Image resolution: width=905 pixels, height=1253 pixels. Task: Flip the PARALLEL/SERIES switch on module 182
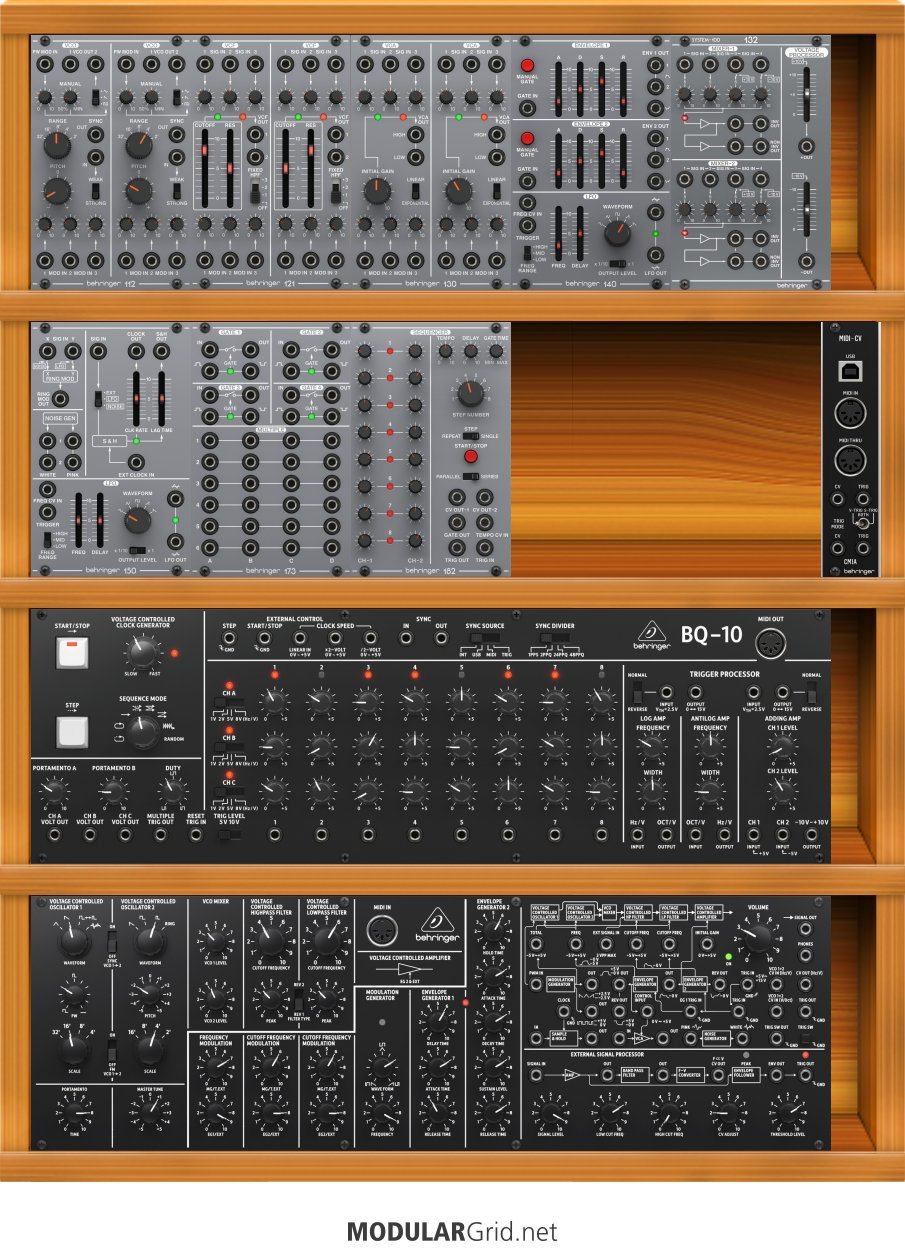point(471,476)
